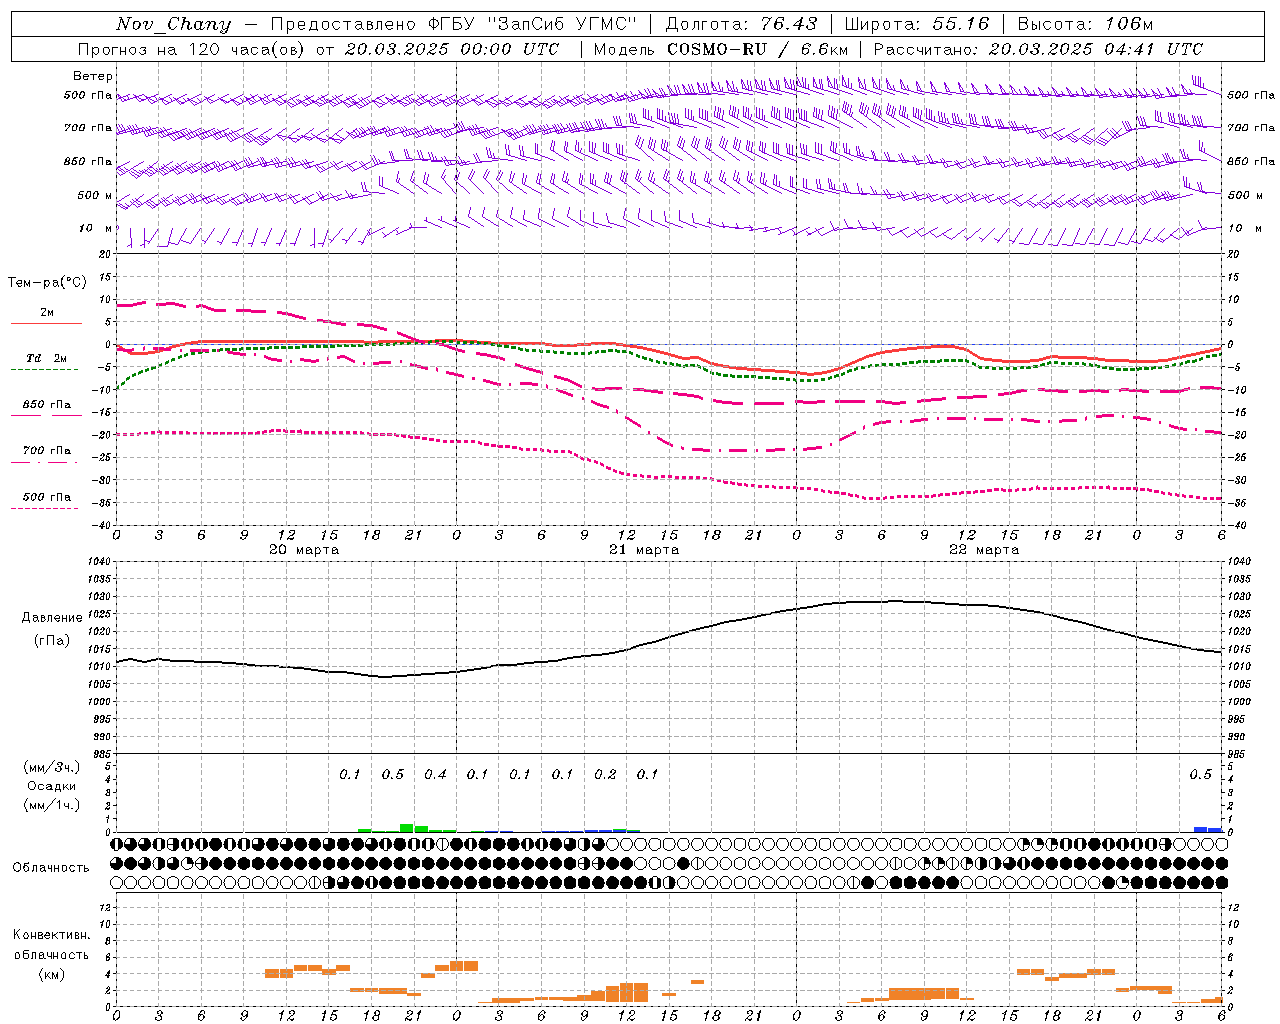Screen dimensions: 1280x1024
Task: Click the 'Давление' pressure panel label
Action: pos(52,618)
